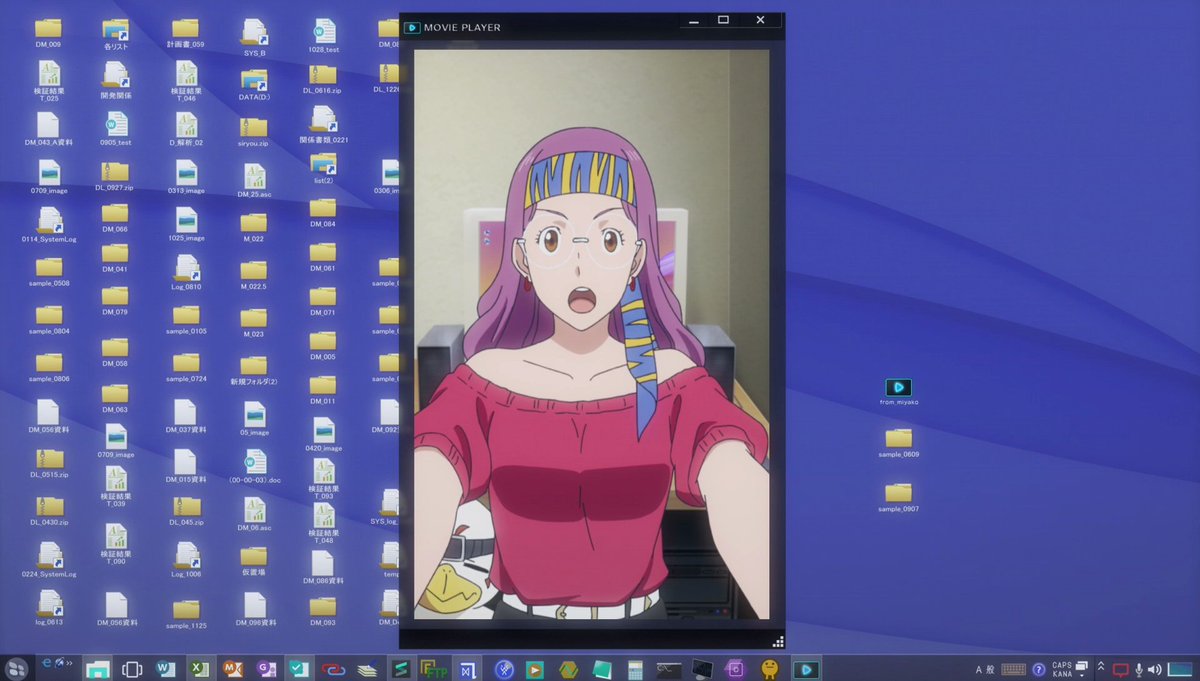Open the purple G app in taskbar
The height and width of the screenshot is (681, 1200).
(266, 669)
